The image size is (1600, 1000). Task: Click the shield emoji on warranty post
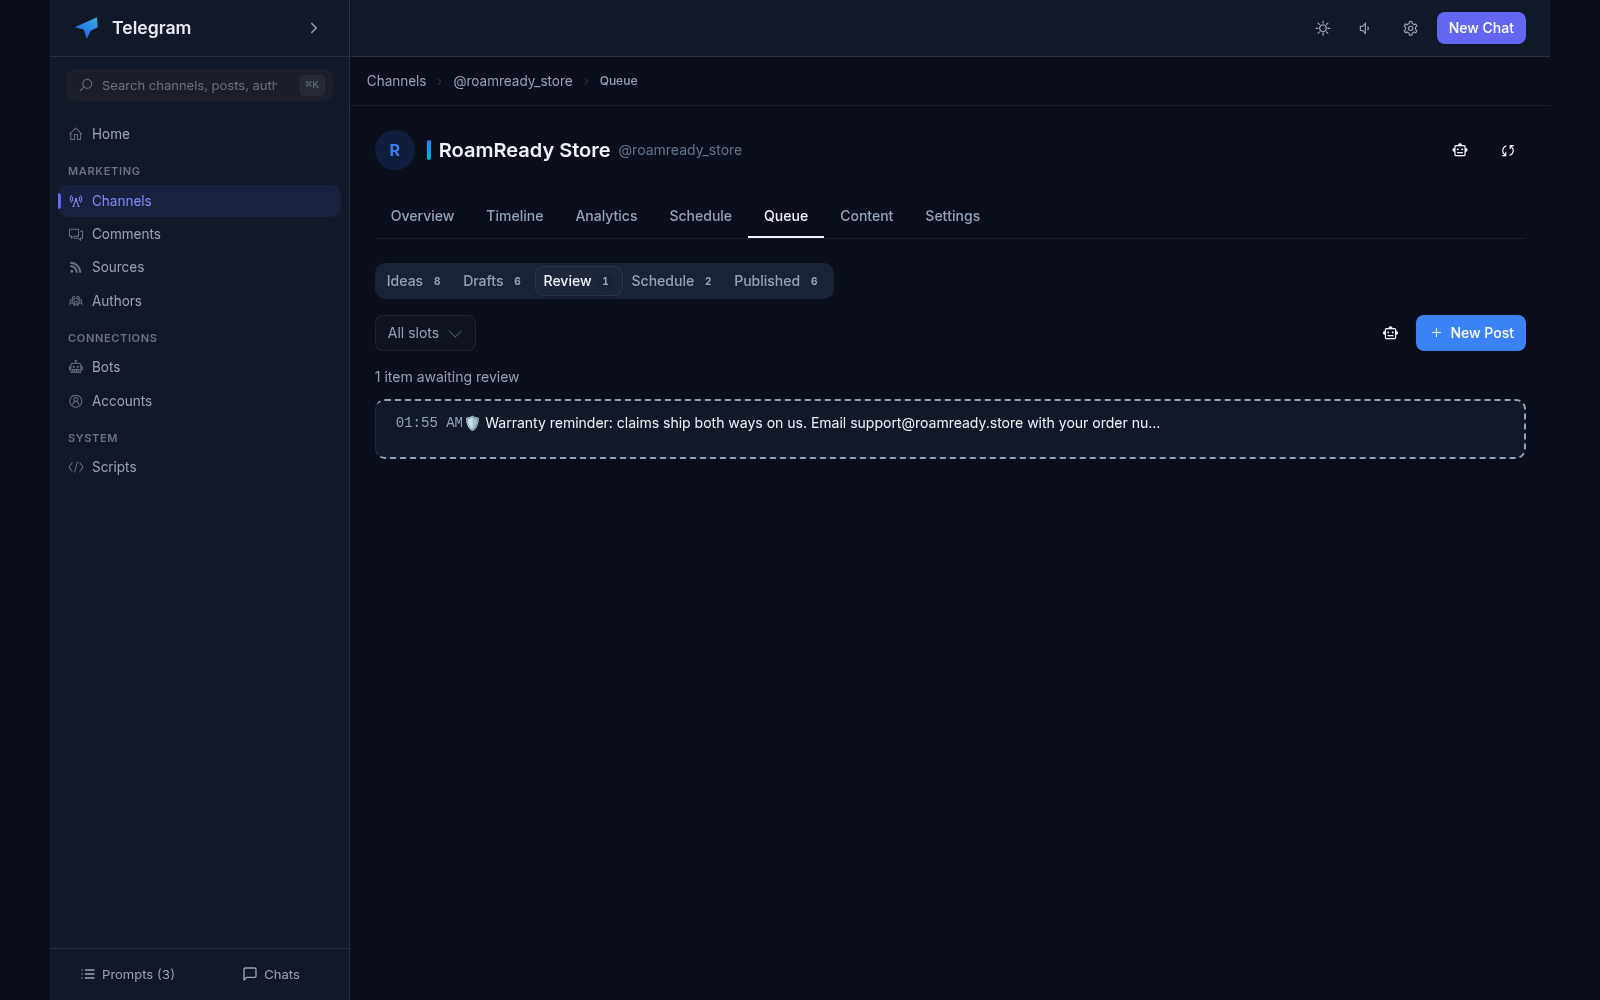coord(473,423)
